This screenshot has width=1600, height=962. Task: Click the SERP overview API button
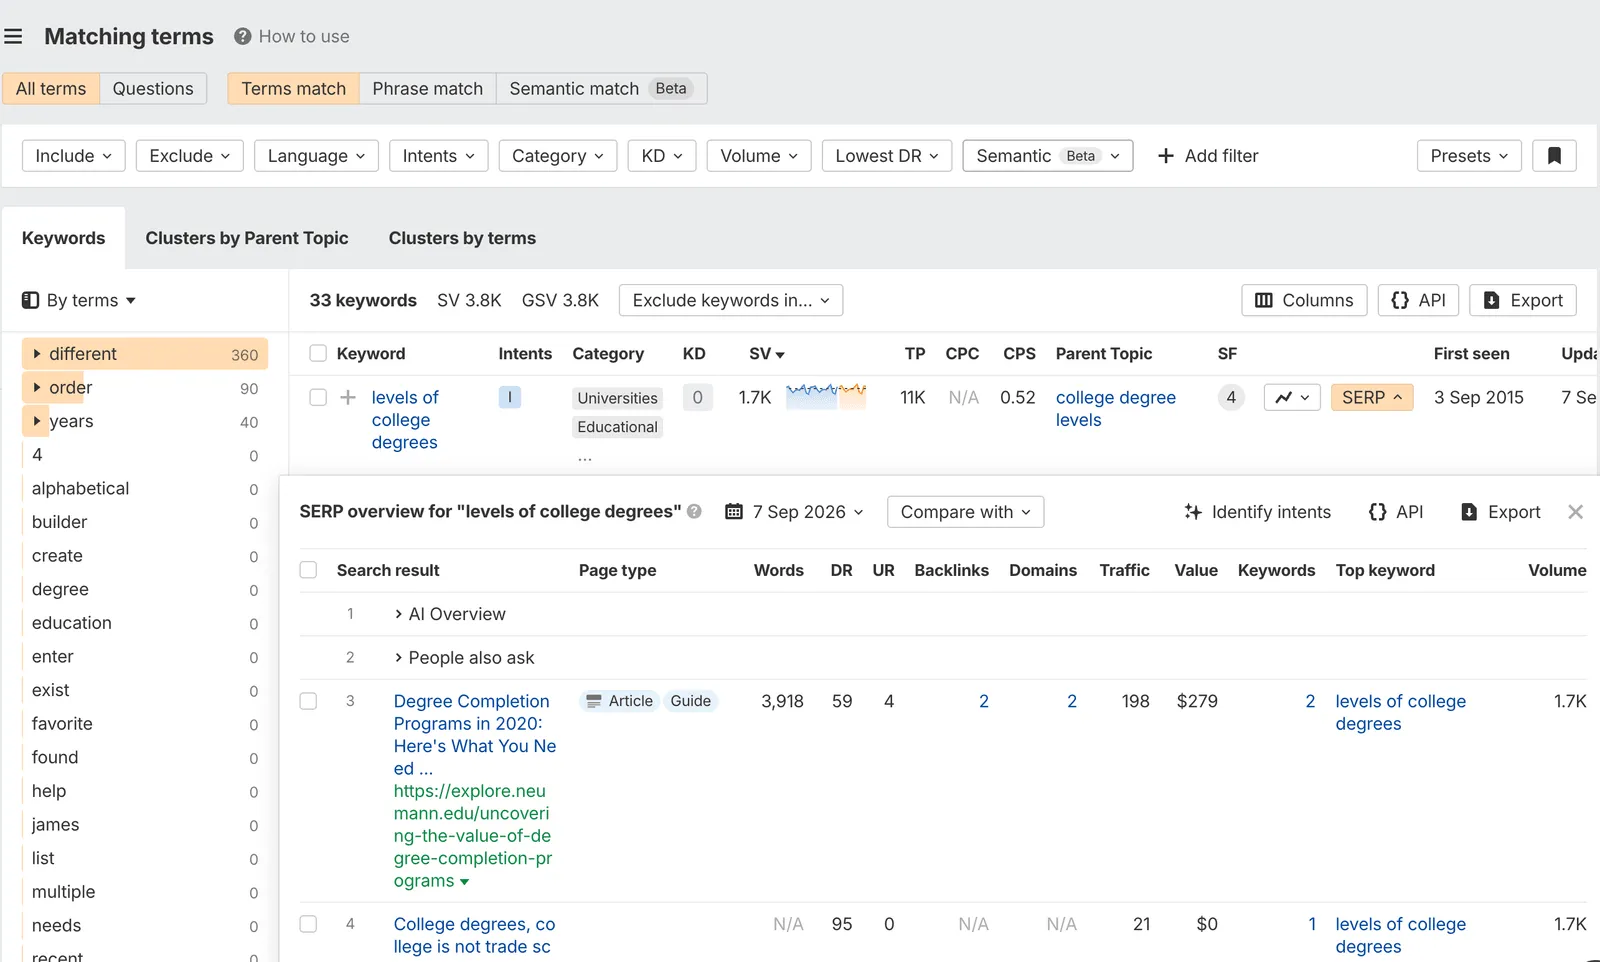(1396, 512)
